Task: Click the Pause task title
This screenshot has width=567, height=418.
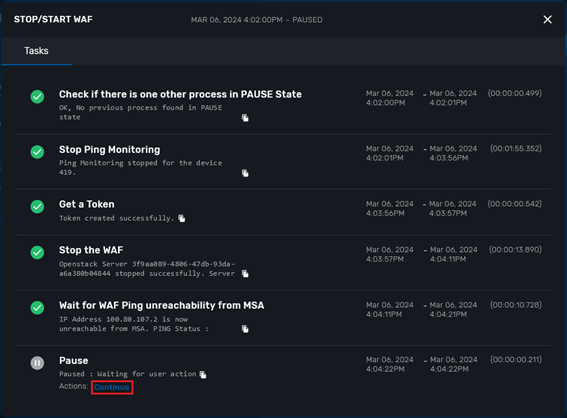Action: coord(74,361)
